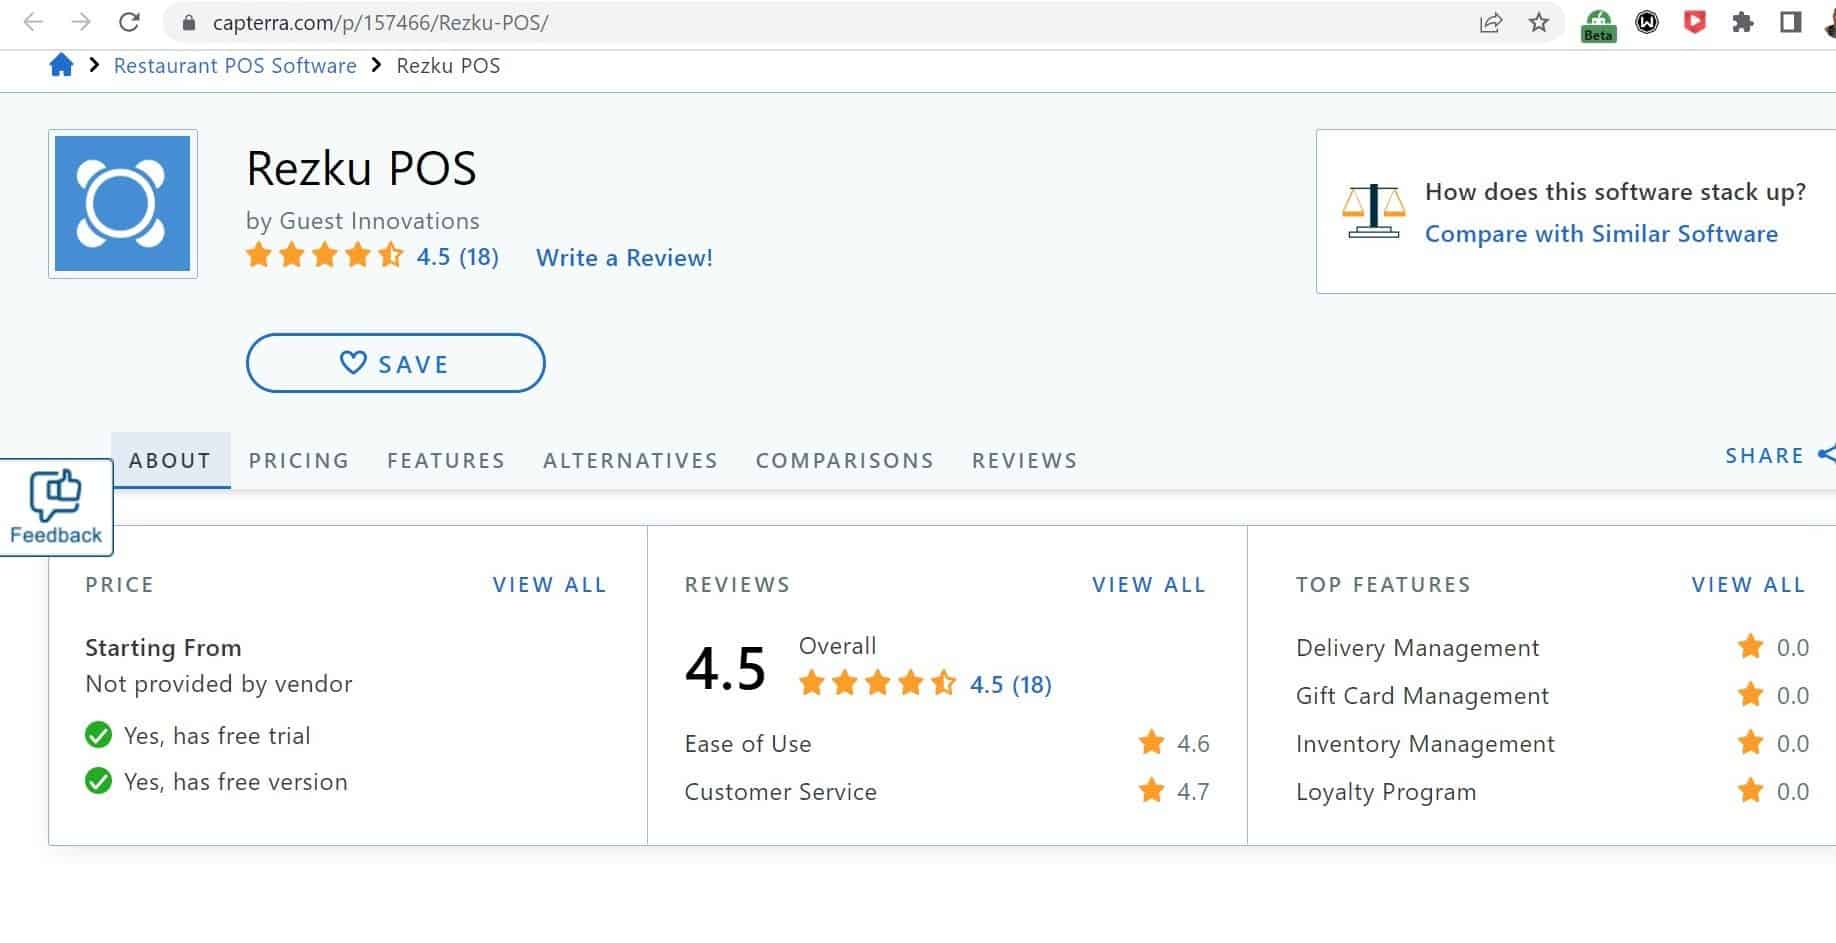Viewport: 1836px width, 943px height.
Task: Click the Inventory Management label
Action: coord(1425,744)
